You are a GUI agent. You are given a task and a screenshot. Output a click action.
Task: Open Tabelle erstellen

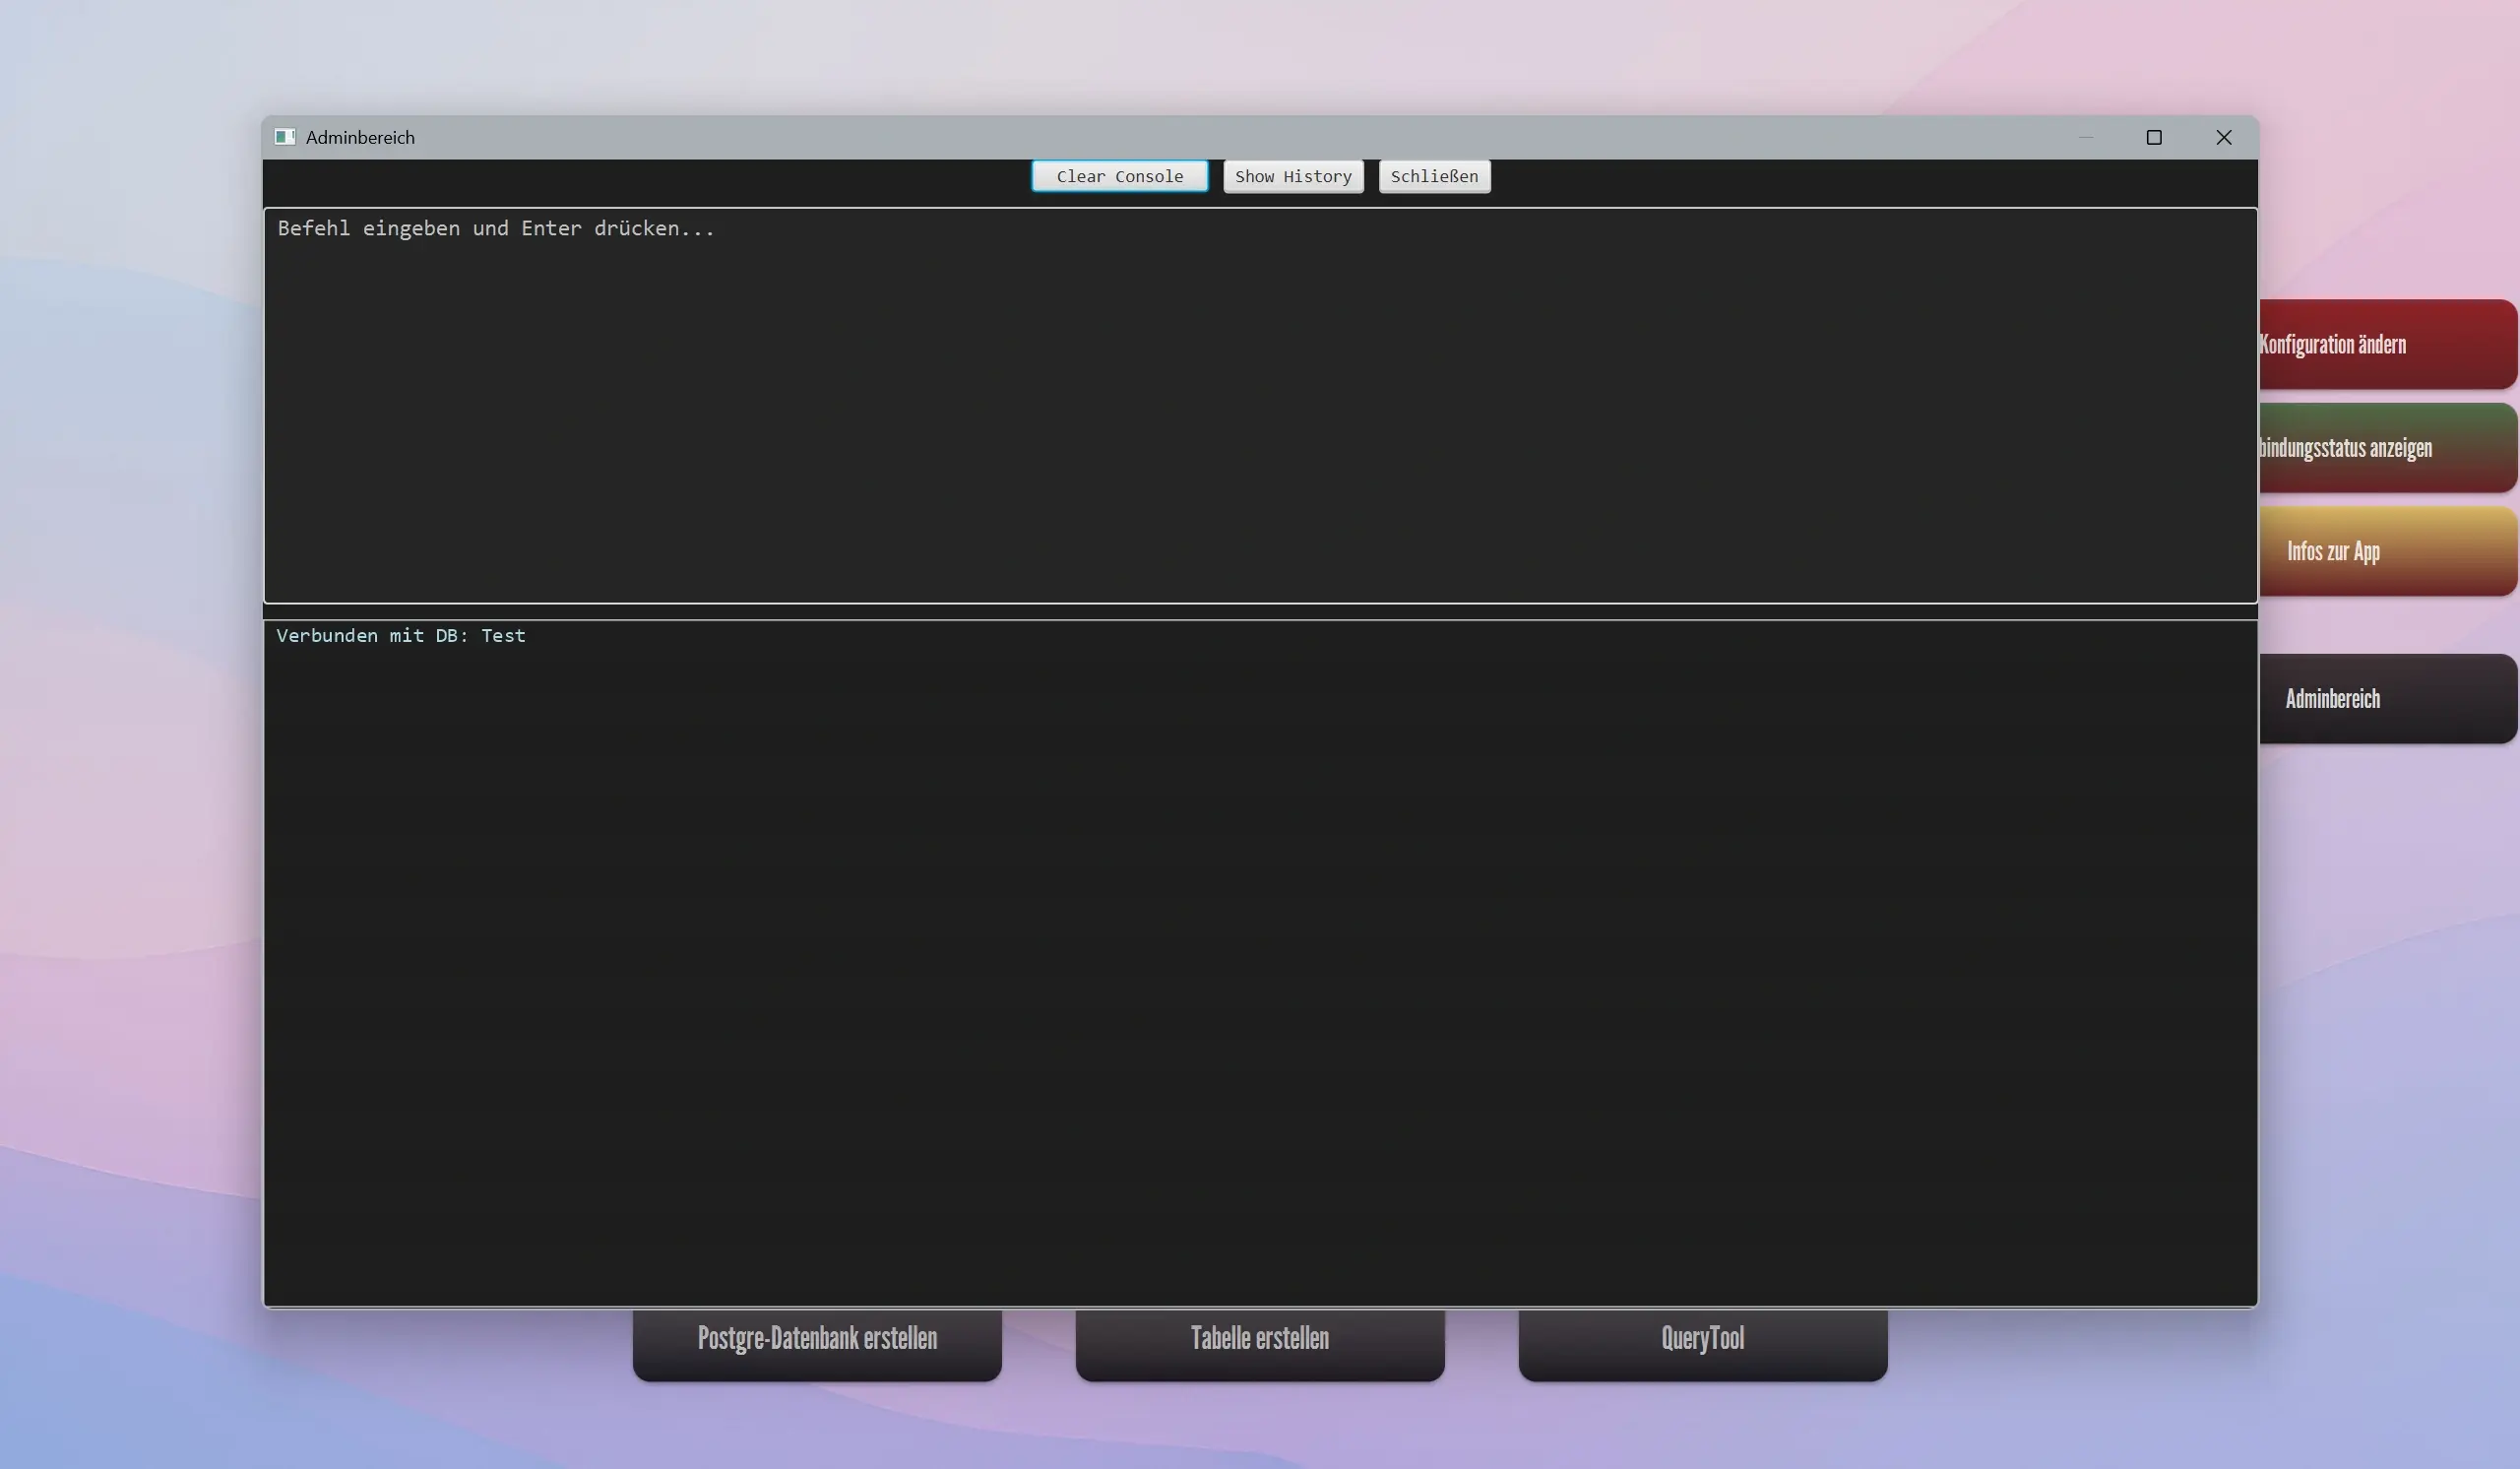(1259, 1343)
